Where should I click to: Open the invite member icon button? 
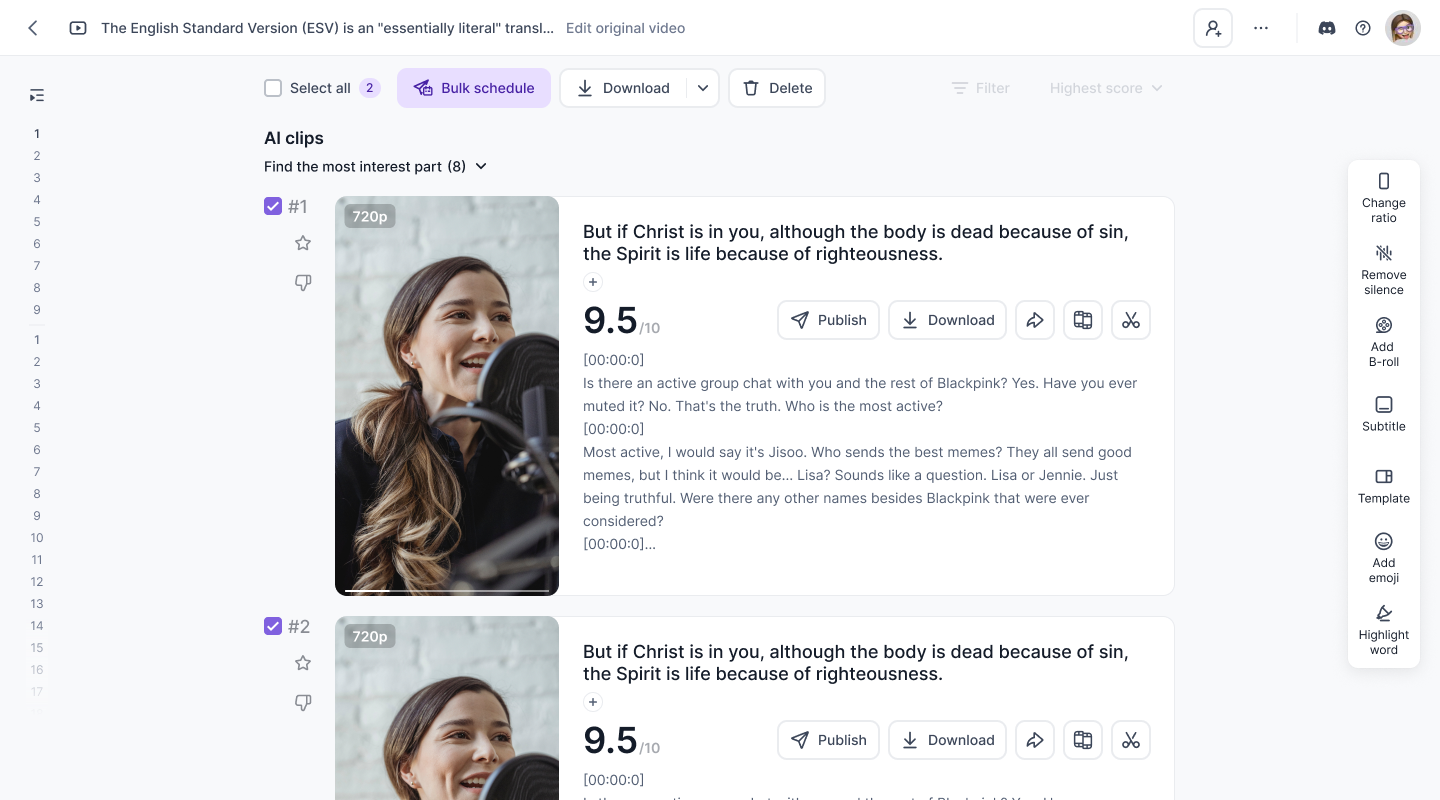pyautogui.click(x=1213, y=28)
